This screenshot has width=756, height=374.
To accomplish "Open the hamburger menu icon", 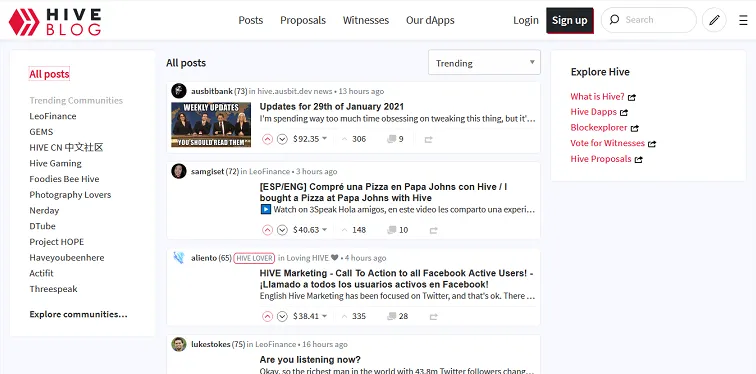I will pyautogui.click(x=743, y=20).
